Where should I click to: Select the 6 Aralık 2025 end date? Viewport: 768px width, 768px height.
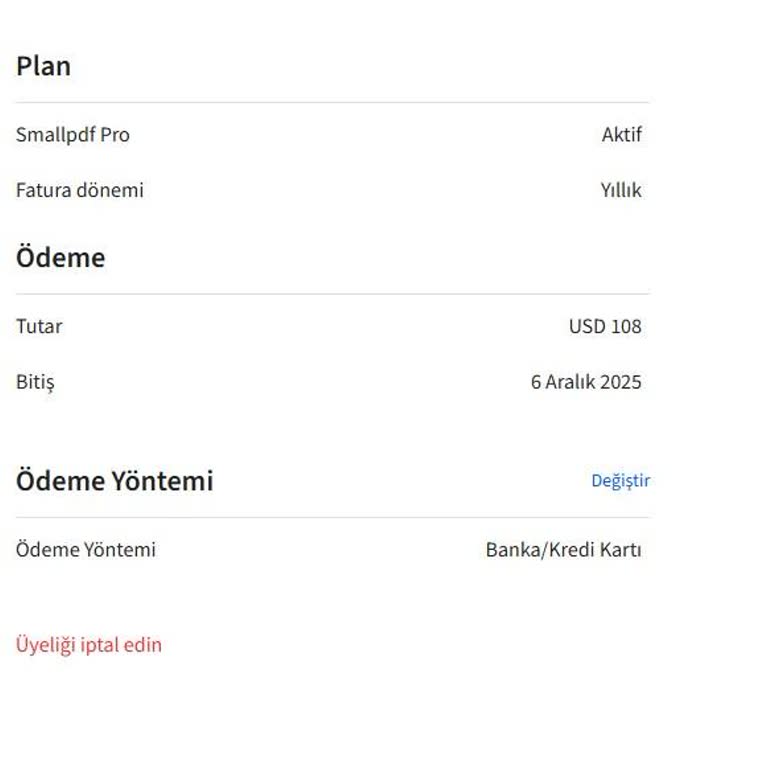586,382
